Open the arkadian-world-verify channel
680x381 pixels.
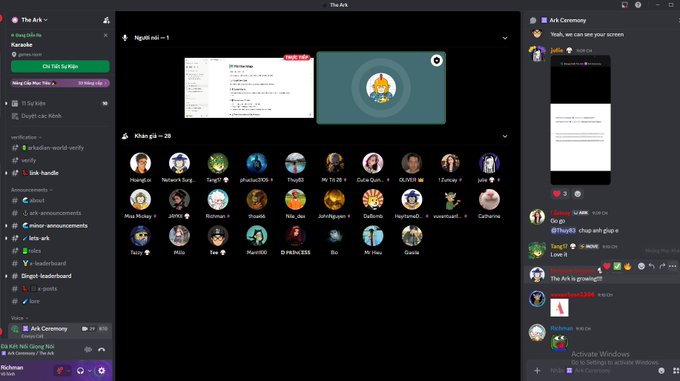pos(56,148)
